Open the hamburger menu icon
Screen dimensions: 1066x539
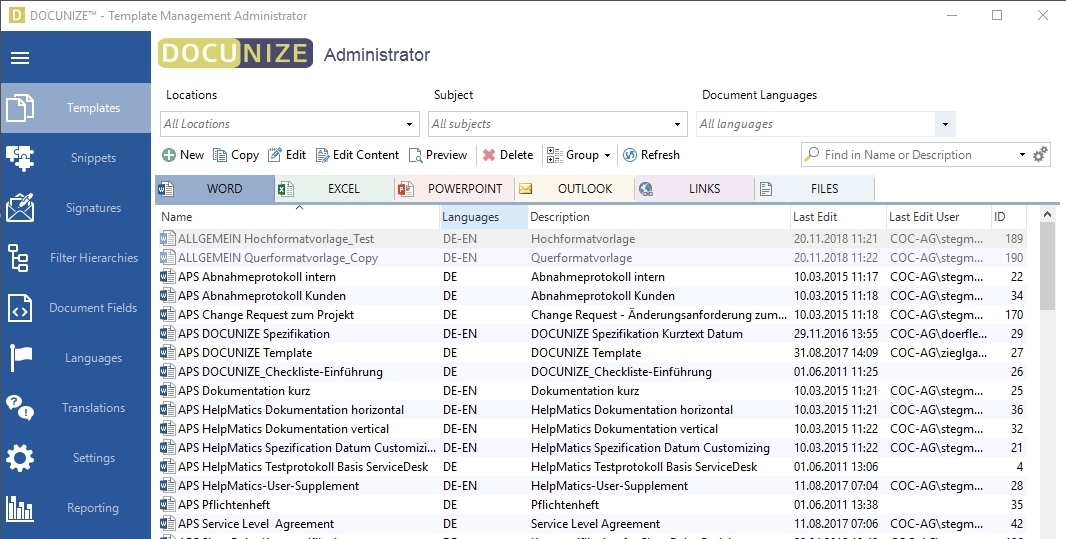tap(20, 58)
